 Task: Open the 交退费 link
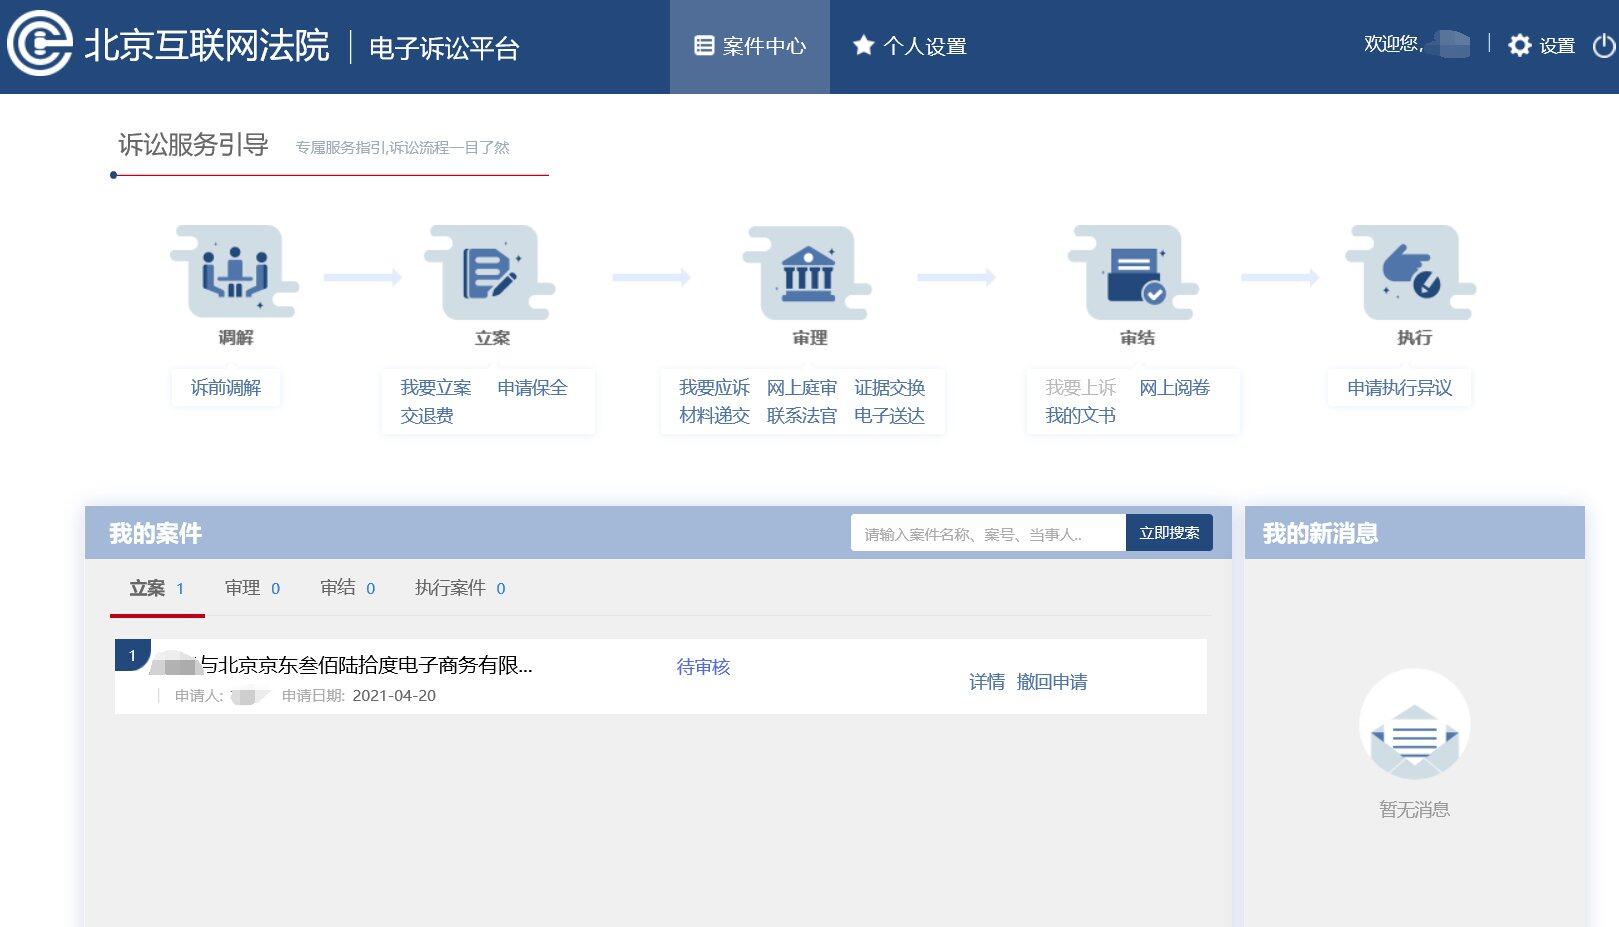(427, 416)
